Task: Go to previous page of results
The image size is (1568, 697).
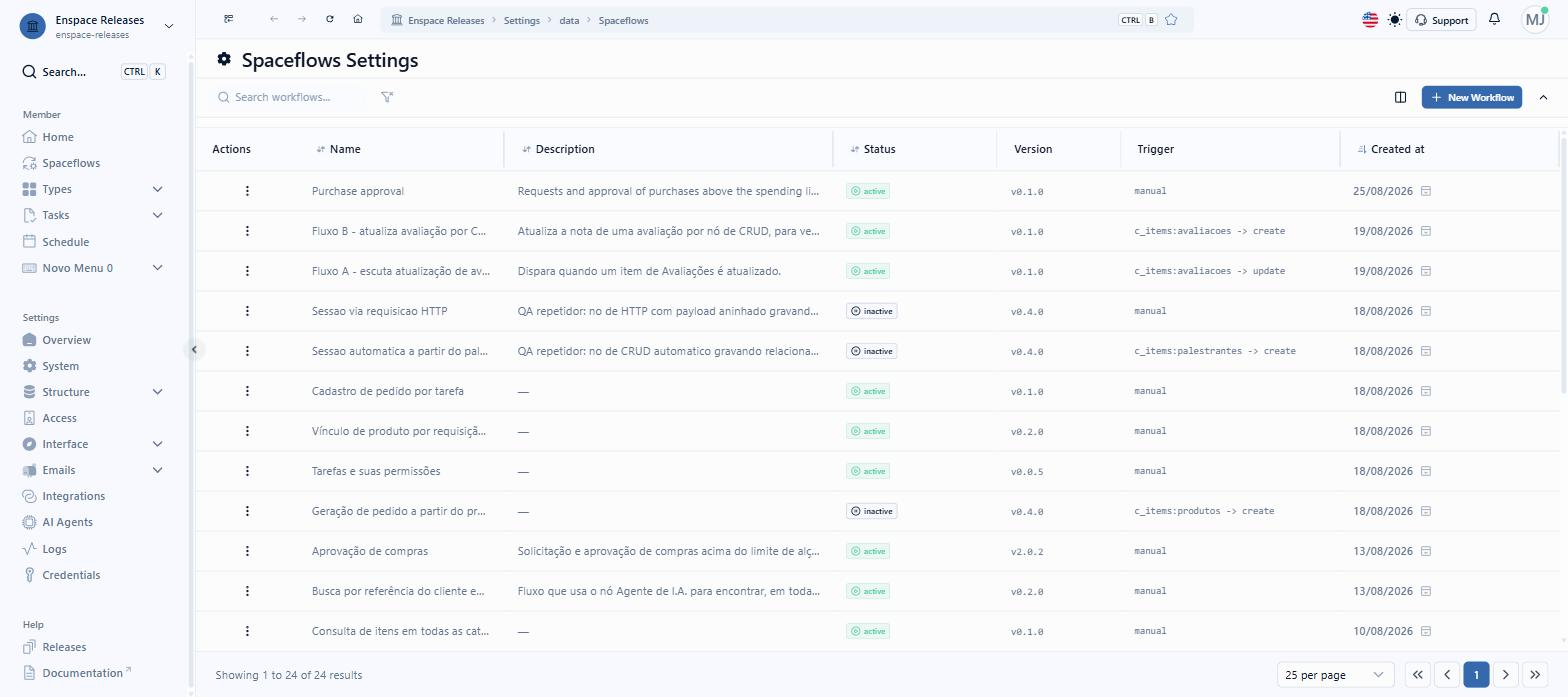Action: click(1446, 675)
